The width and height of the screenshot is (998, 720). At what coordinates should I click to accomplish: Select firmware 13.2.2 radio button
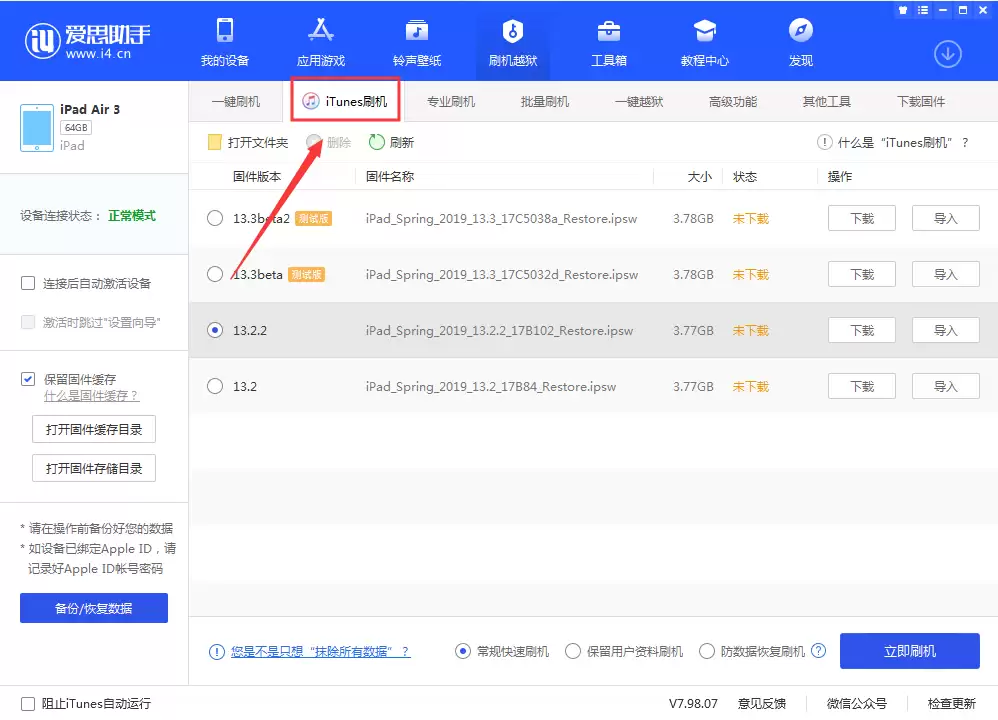215,330
